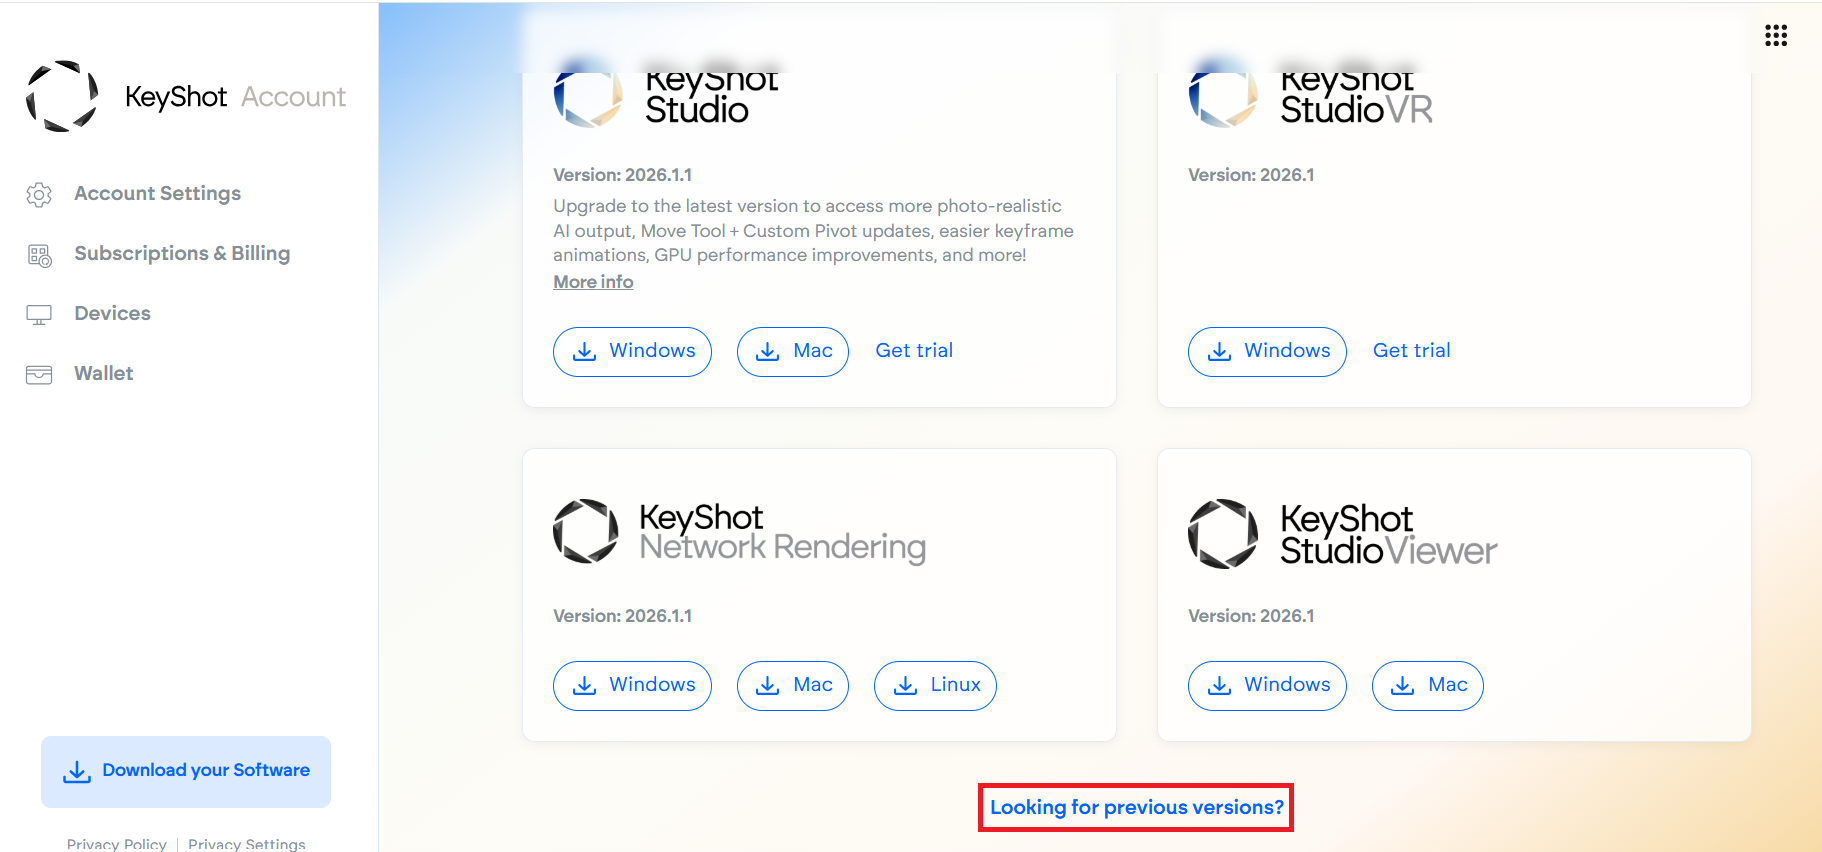Download KeyShot Studio for Mac
The width and height of the screenshot is (1822, 852).
tap(793, 352)
